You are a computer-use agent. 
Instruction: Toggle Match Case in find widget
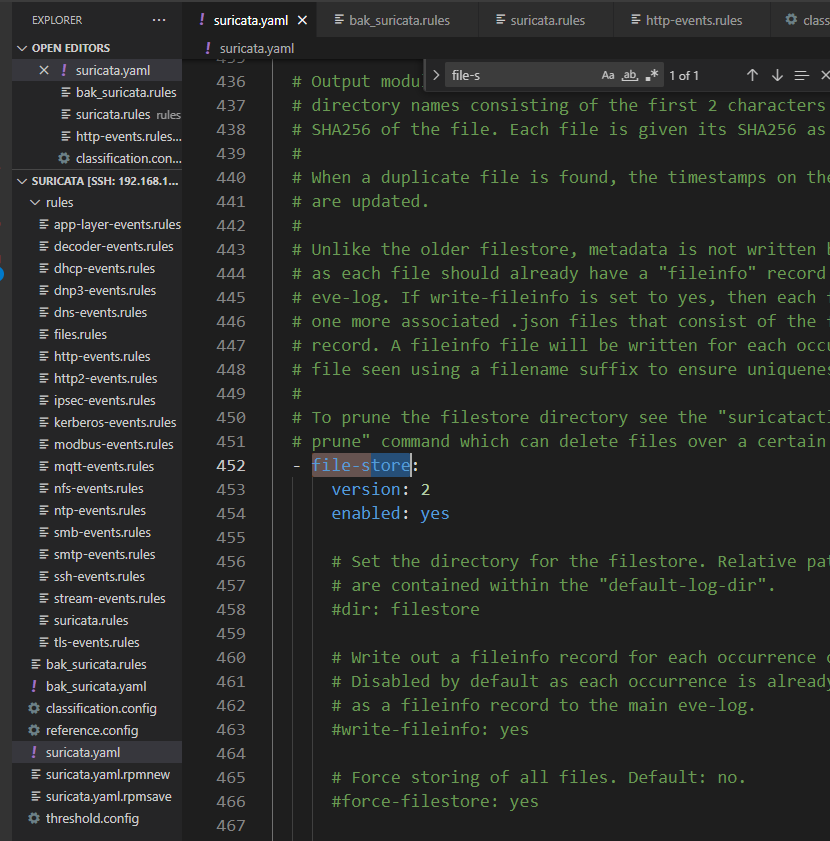point(607,76)
